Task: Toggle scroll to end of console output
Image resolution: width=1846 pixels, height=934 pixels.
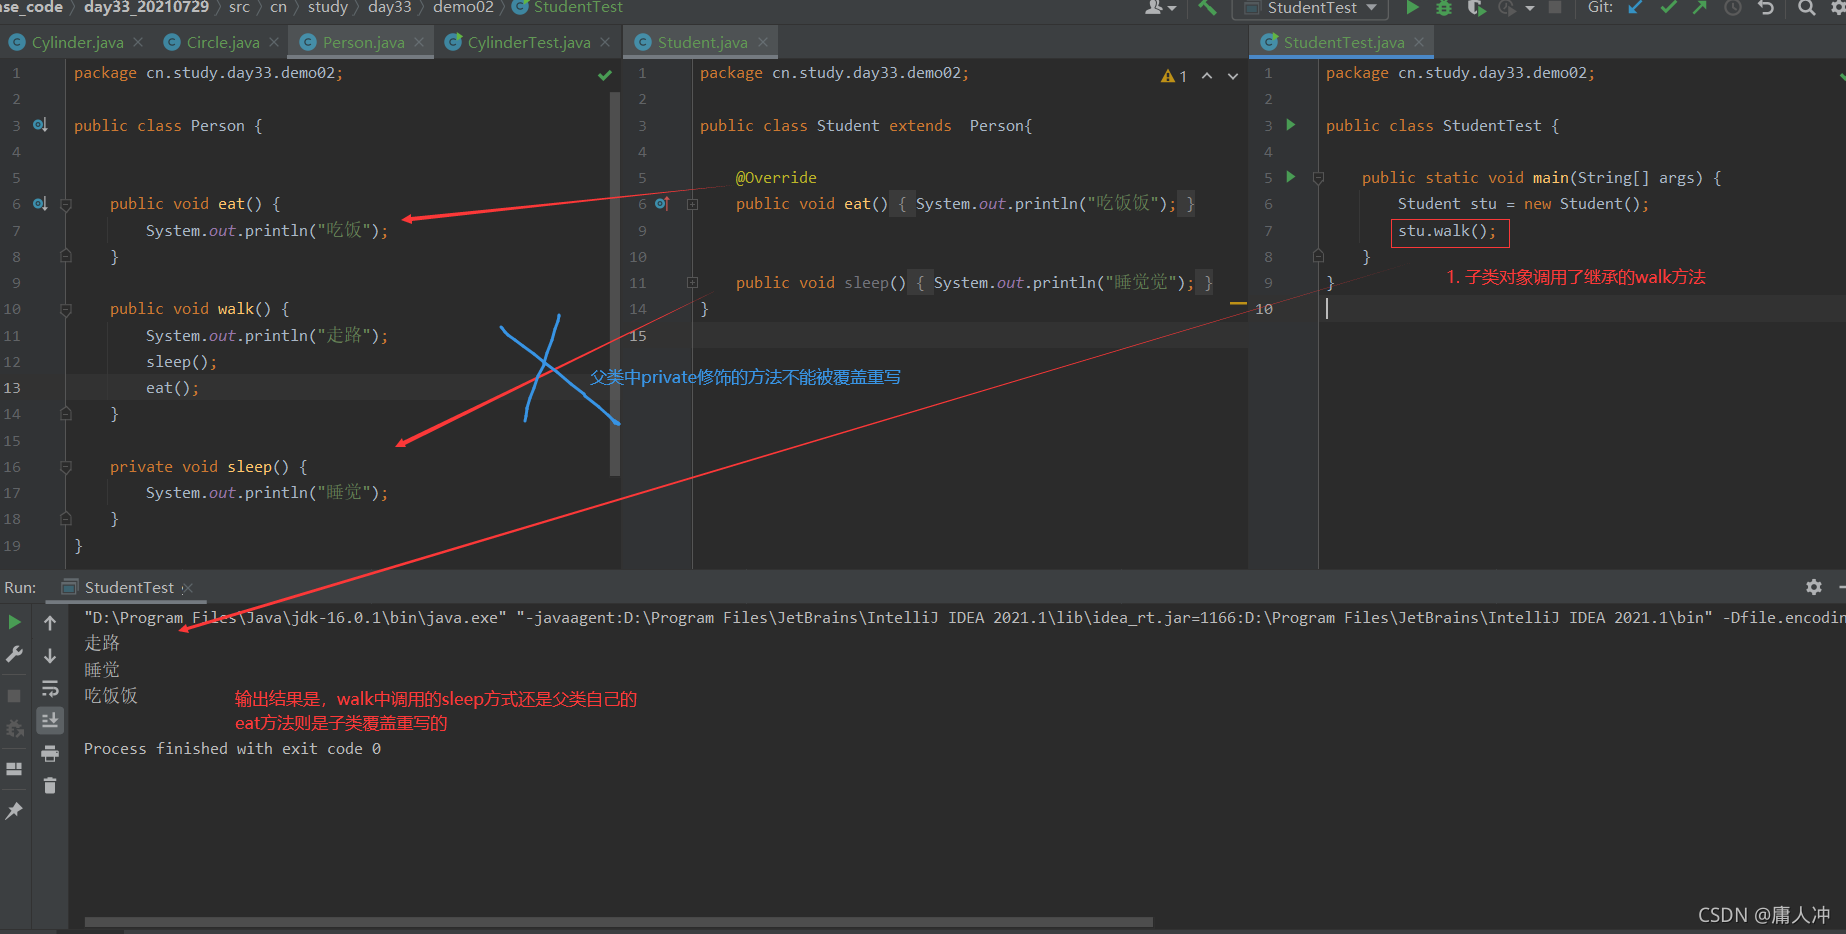Action: (x=50, y=720)
